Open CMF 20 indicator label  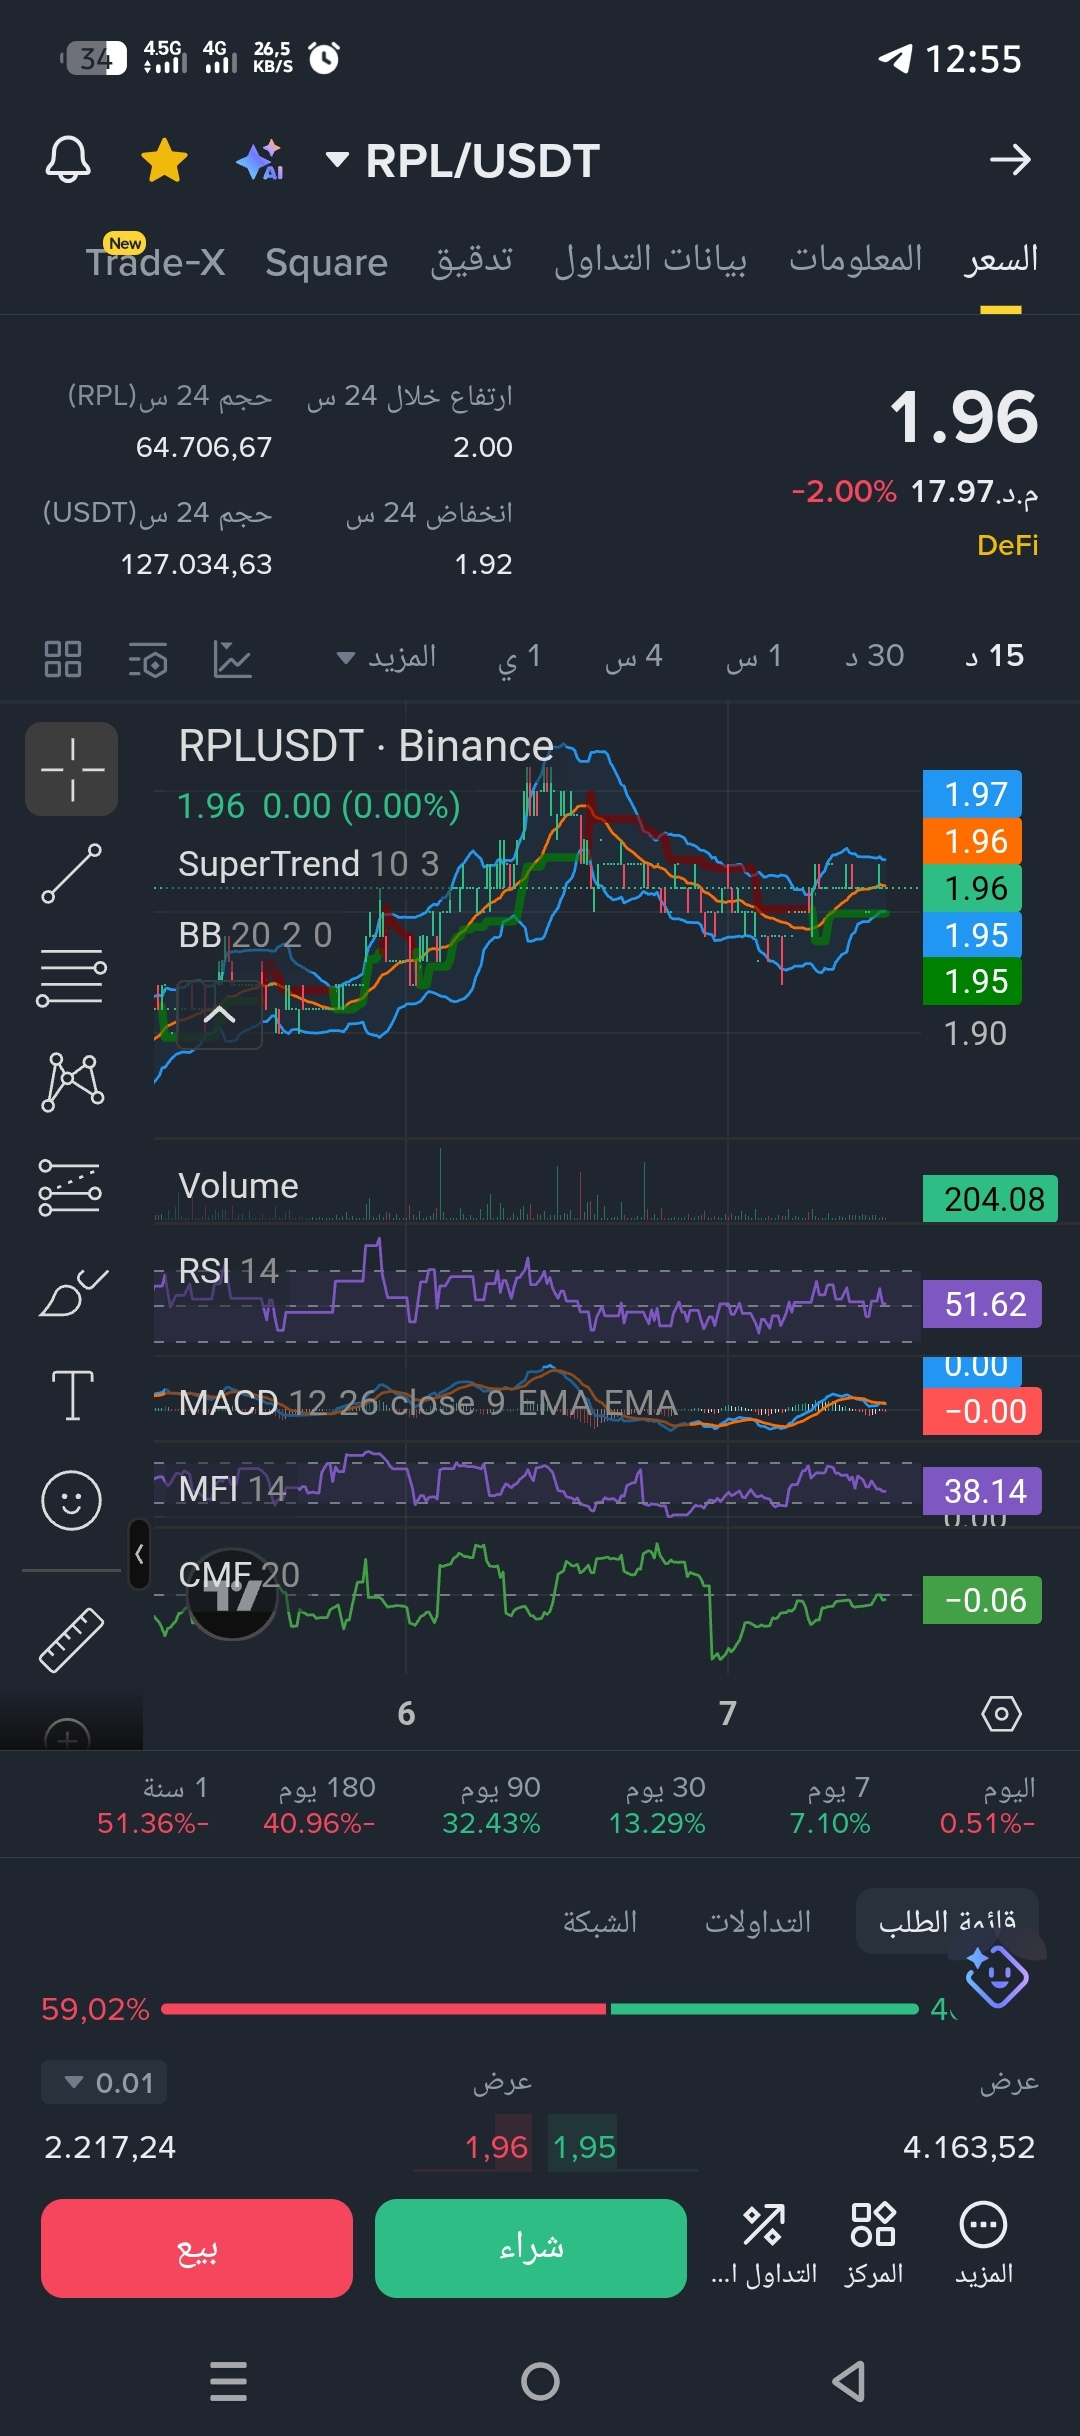point(239,1574)
